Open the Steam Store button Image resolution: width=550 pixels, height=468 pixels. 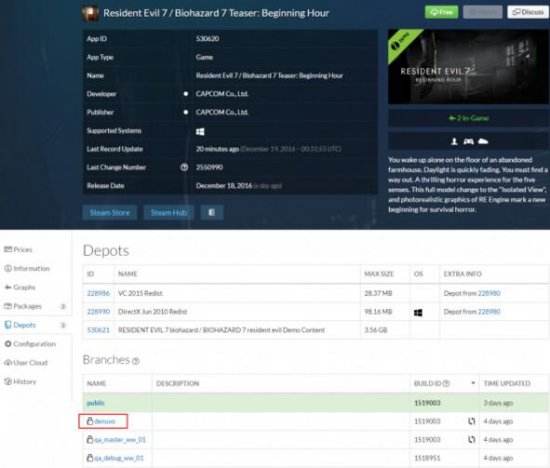coord(110,213)
